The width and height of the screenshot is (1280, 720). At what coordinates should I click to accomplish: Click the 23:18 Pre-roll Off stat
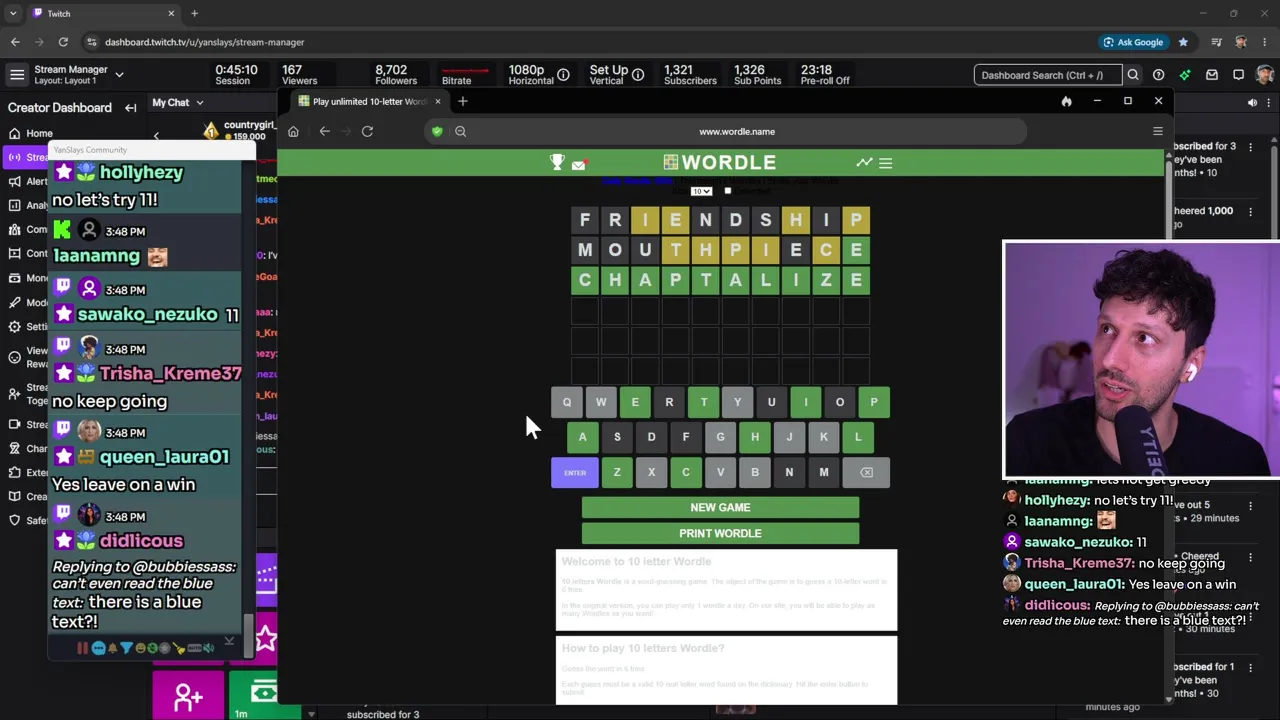[825, 75]
